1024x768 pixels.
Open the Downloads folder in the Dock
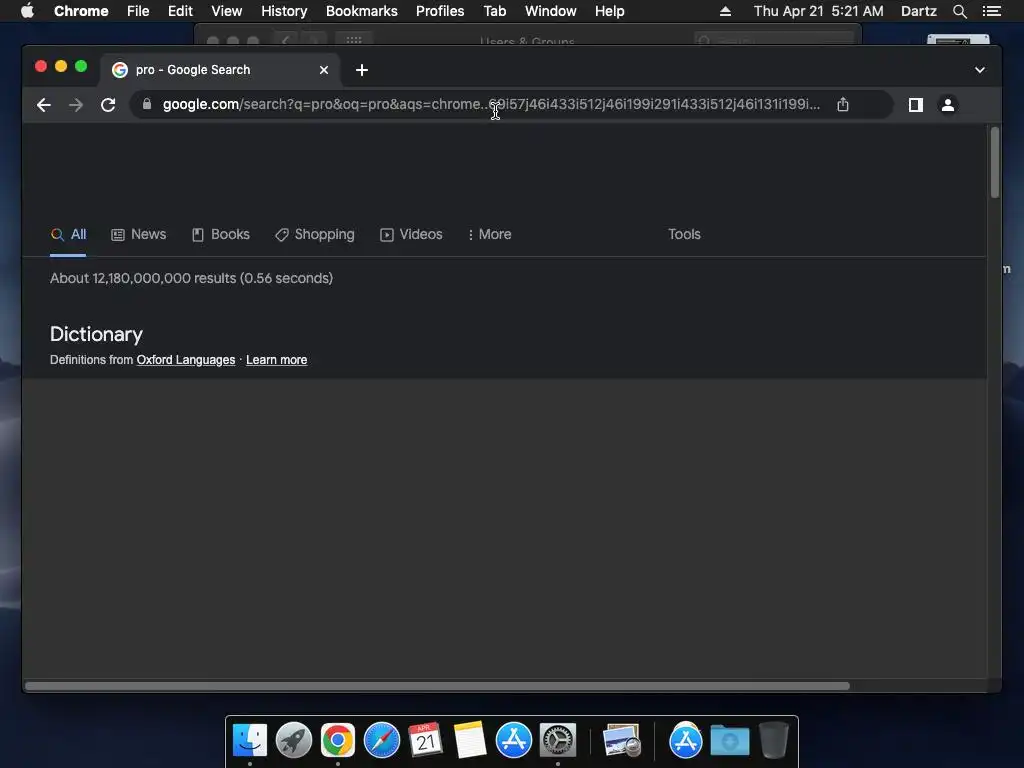pos(729,741)
